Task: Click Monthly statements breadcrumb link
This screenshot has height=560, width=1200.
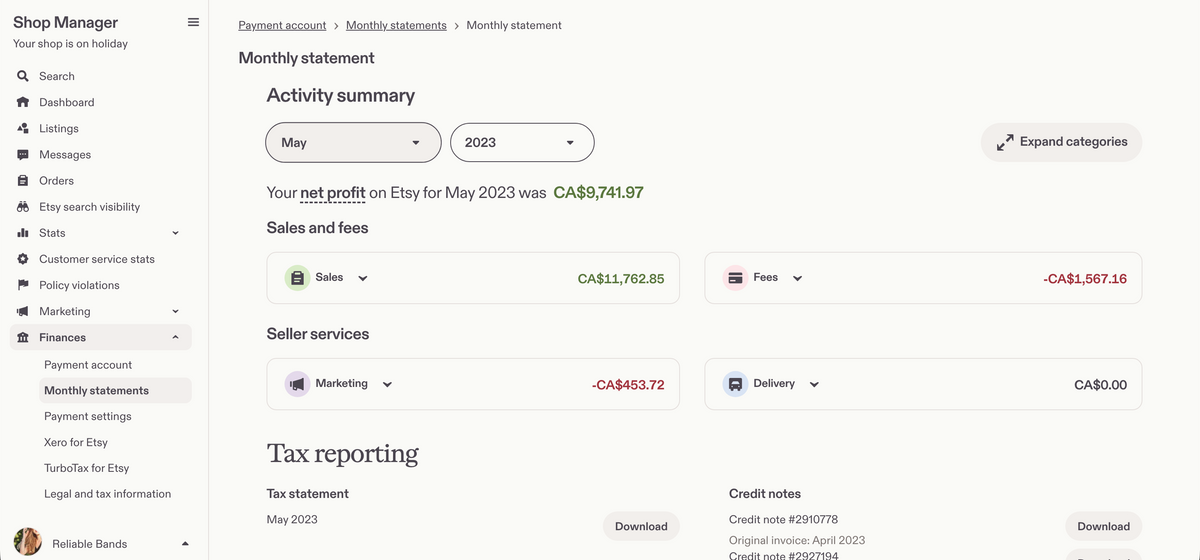Action: click(x=396, y=25)
